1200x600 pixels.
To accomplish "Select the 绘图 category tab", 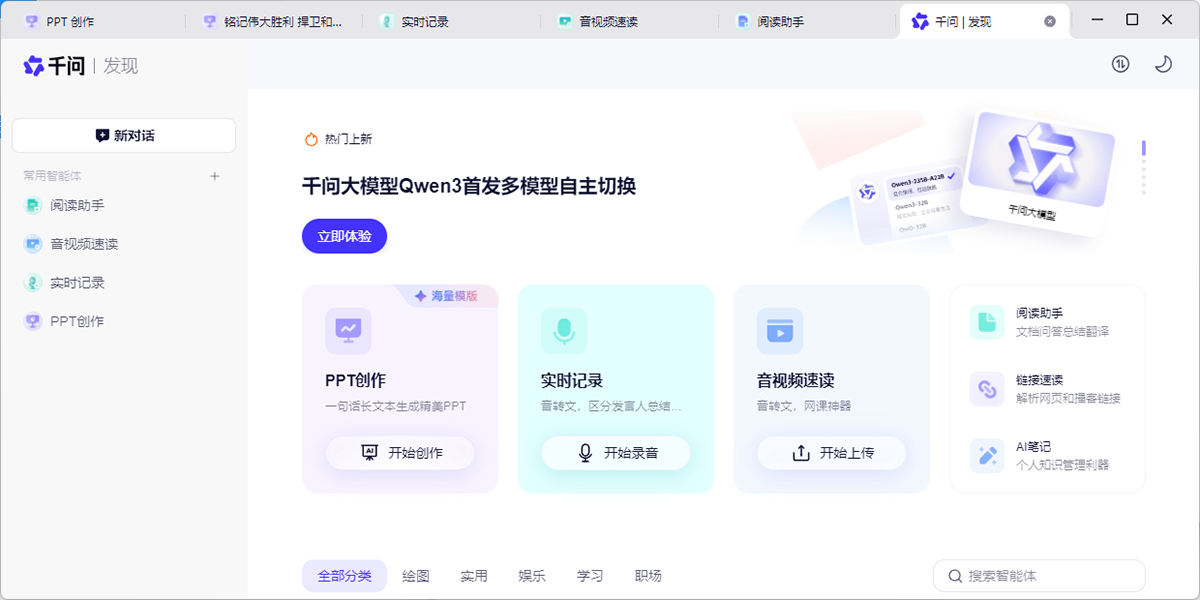I will coord(416,576).
